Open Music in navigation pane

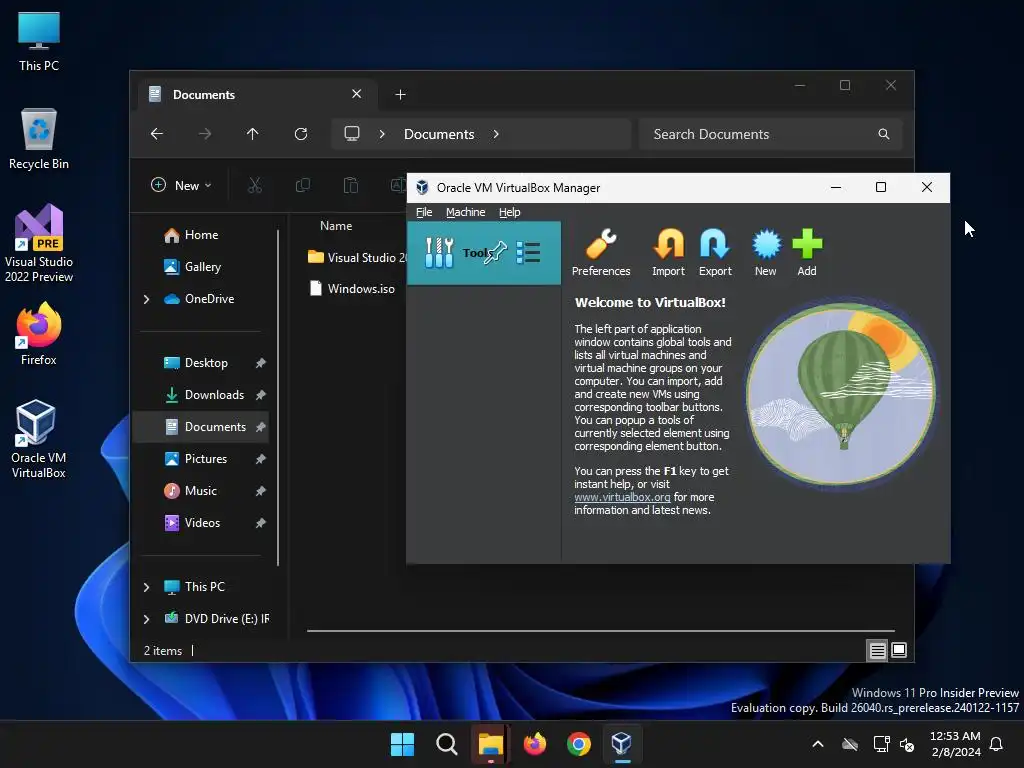[x=200, y=491]
